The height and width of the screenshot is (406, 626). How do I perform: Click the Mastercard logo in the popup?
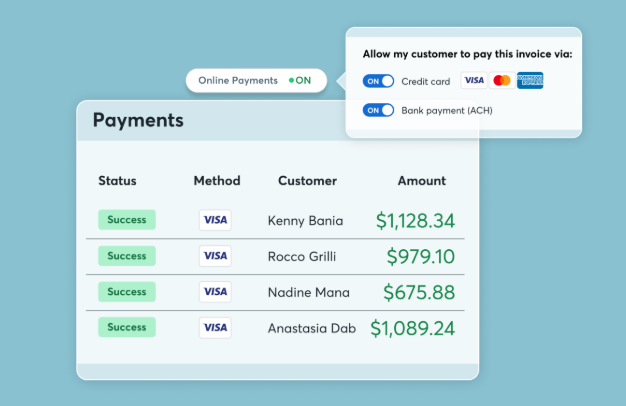point(502,81)
